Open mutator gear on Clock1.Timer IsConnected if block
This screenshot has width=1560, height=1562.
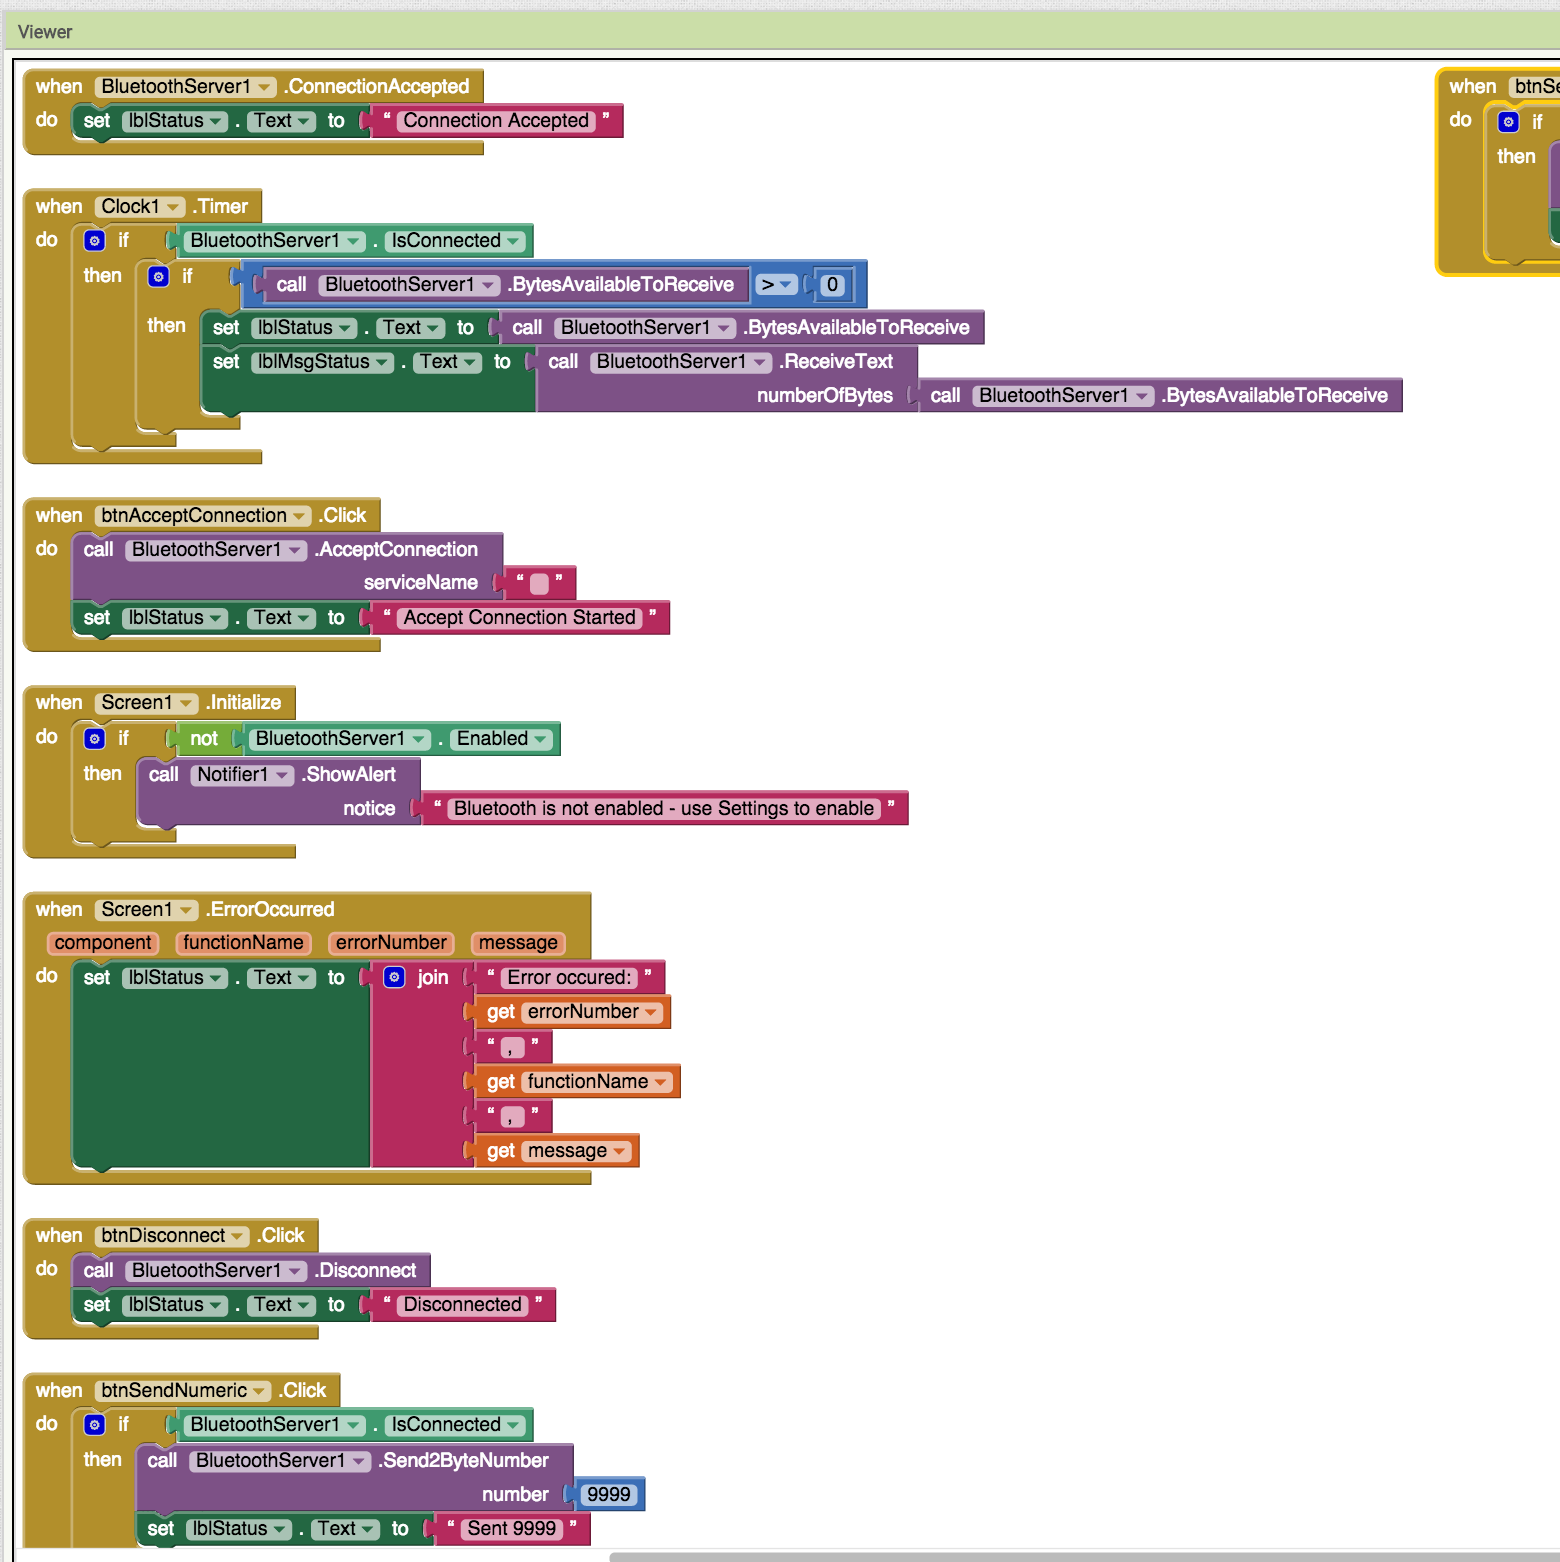pyautogui.click(x=95, y=240)
